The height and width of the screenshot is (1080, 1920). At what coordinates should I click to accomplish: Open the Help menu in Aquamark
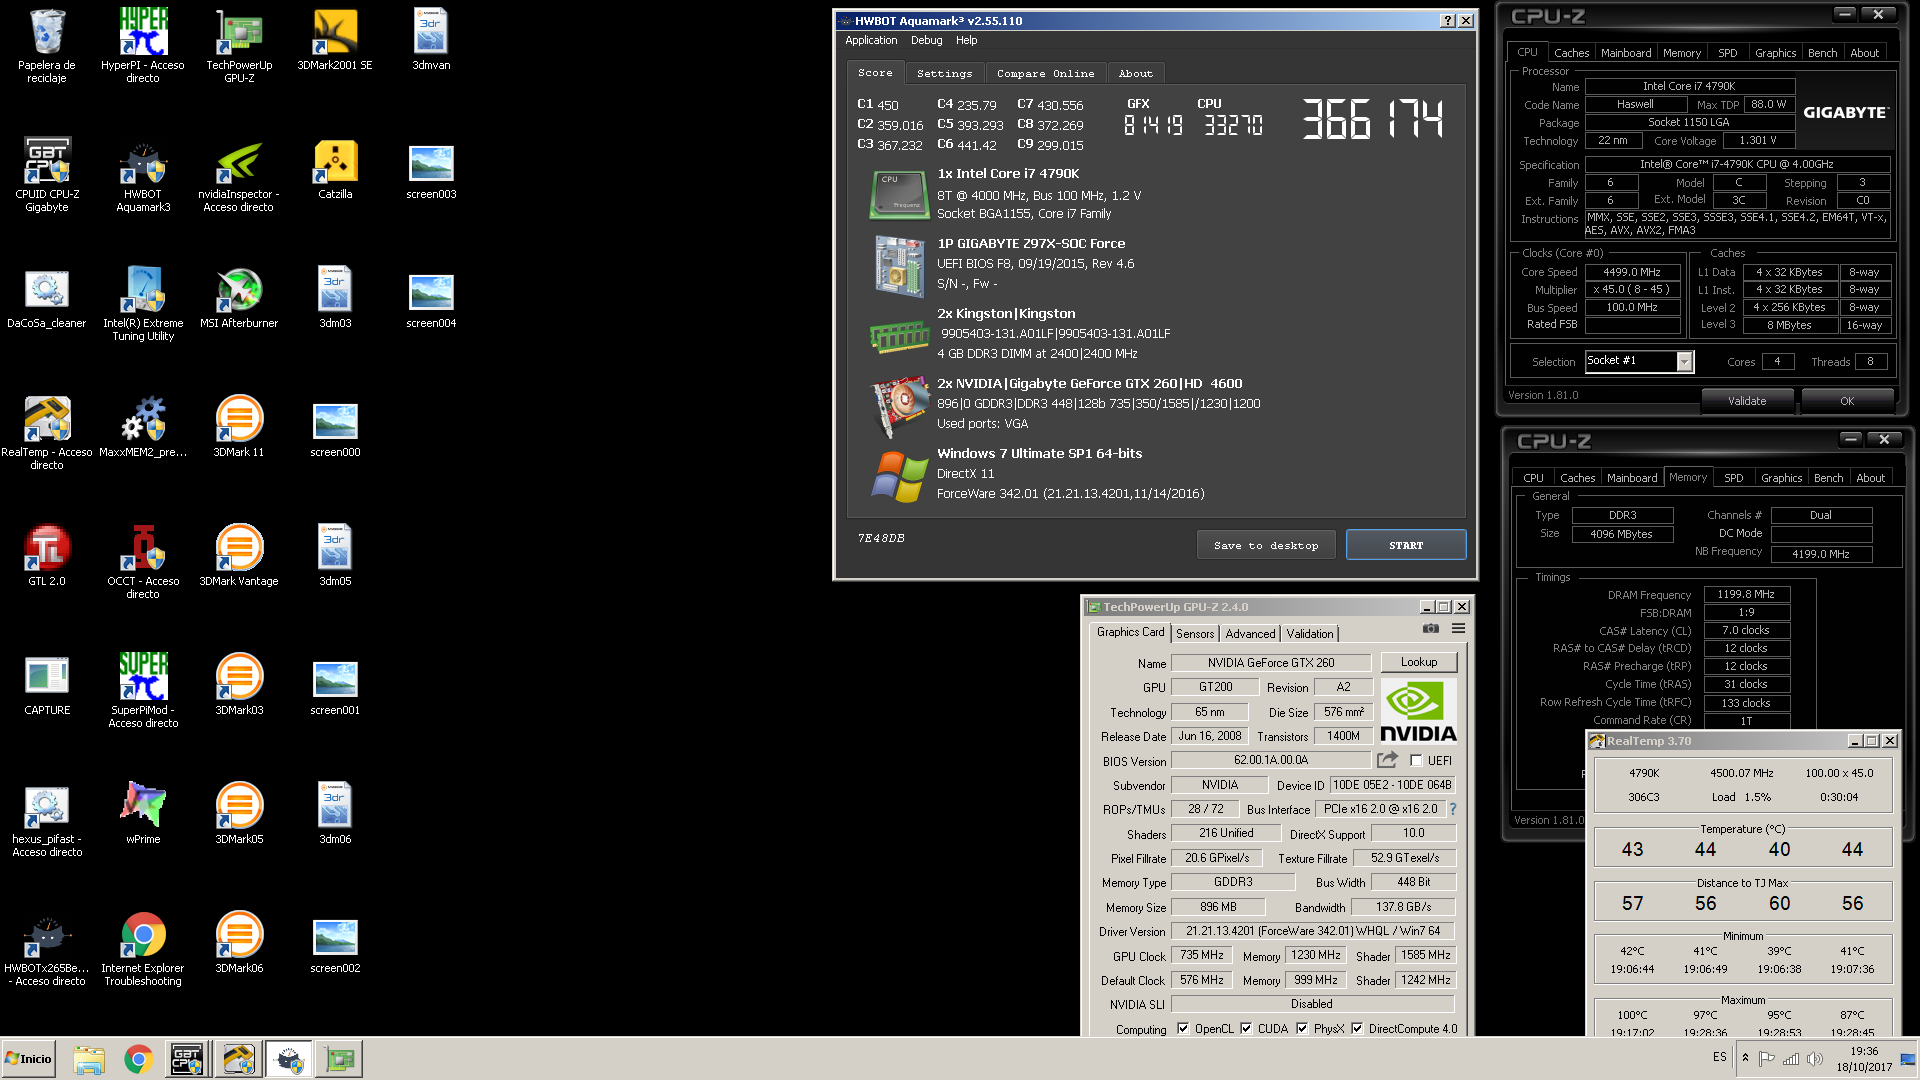click(x=966, y=40)
